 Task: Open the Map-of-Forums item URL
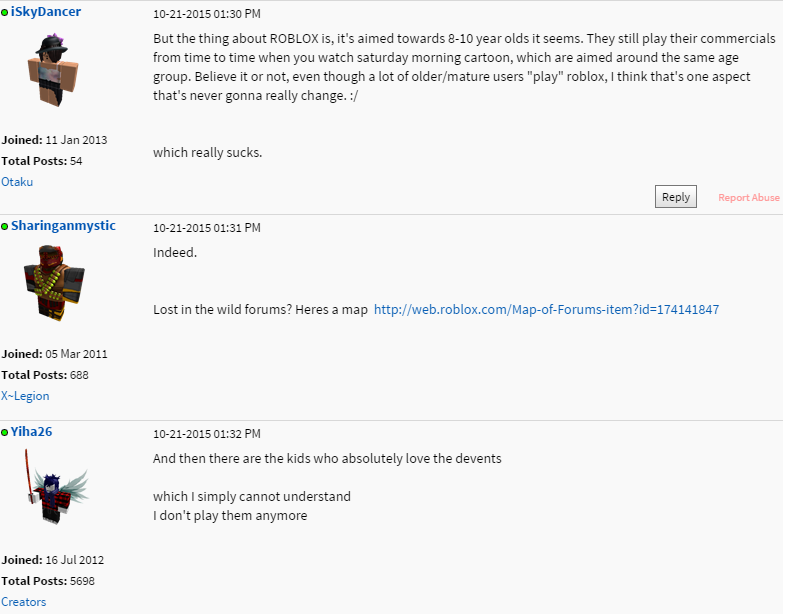(546, 310)
